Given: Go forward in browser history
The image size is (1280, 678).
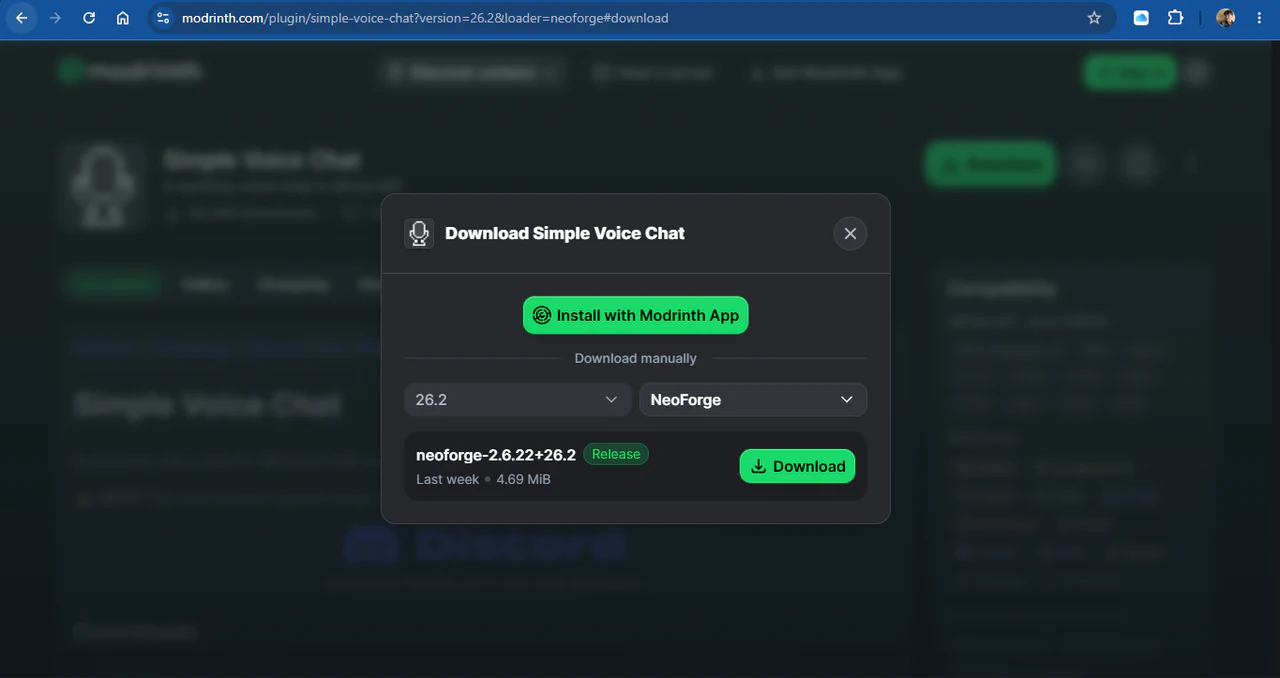Looking at the screenshot, I should click(55, 18).
